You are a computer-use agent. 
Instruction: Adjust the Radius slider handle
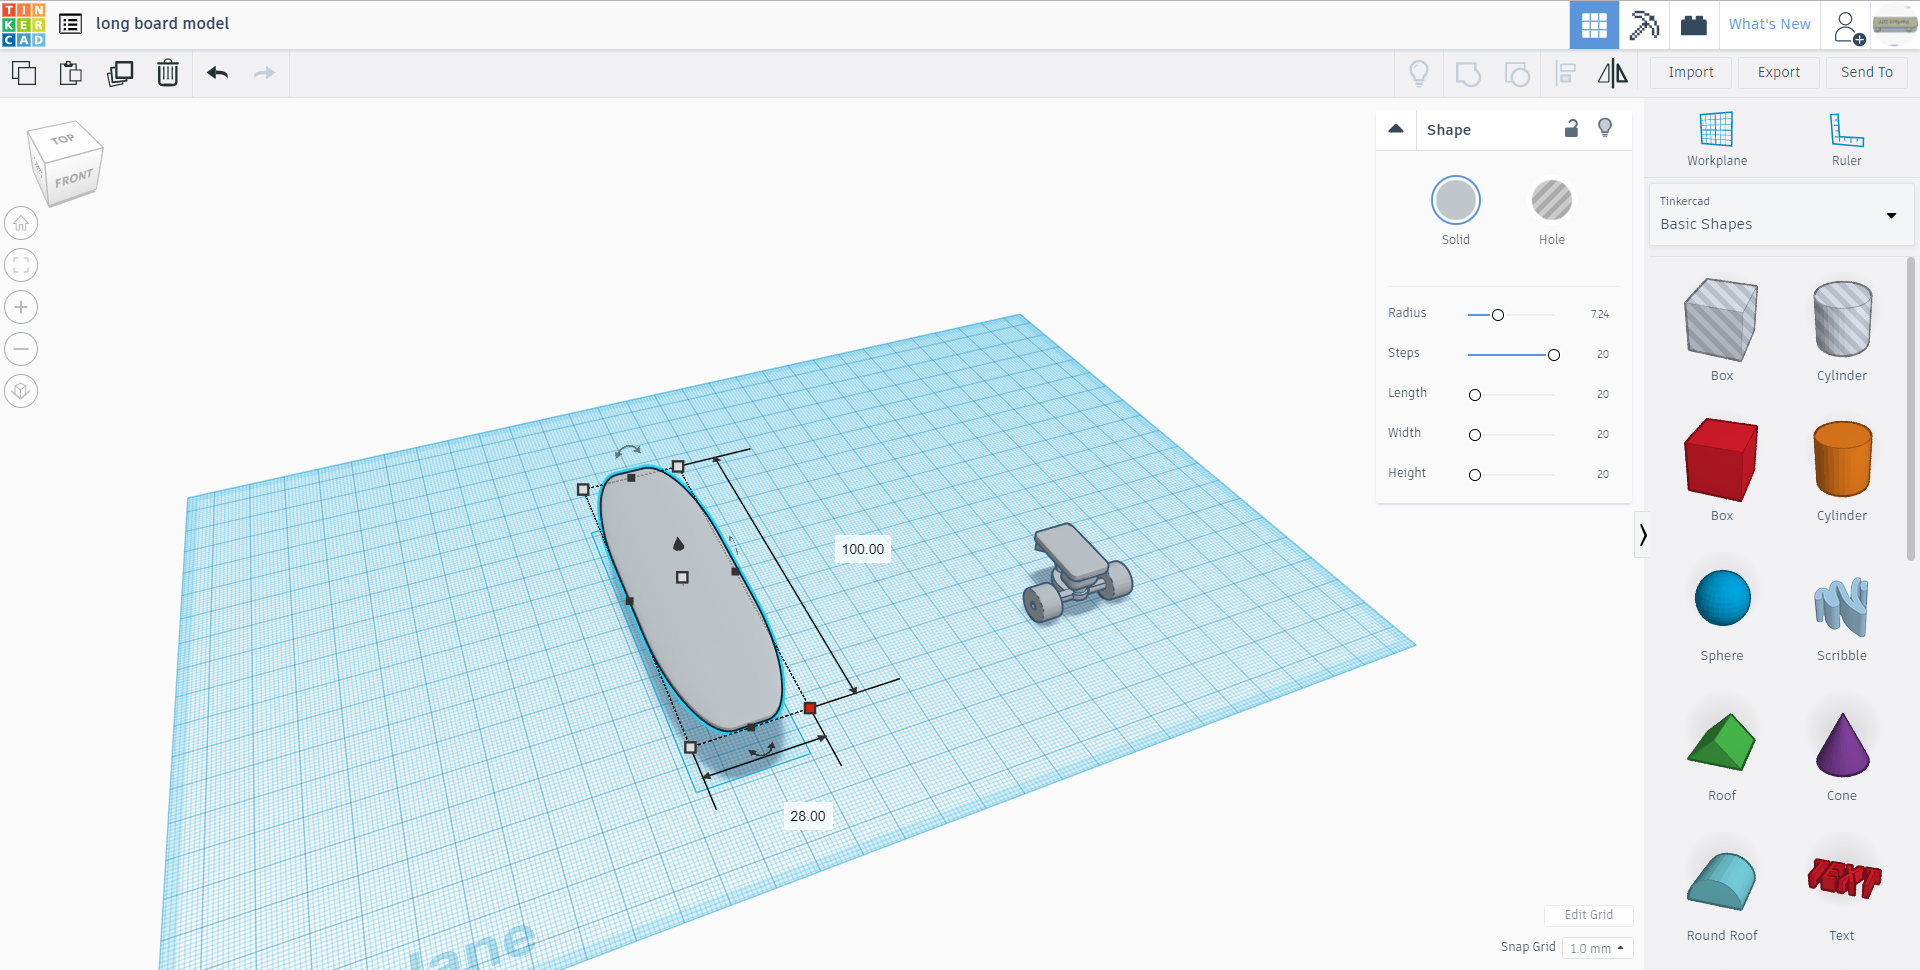(1498, 315)
